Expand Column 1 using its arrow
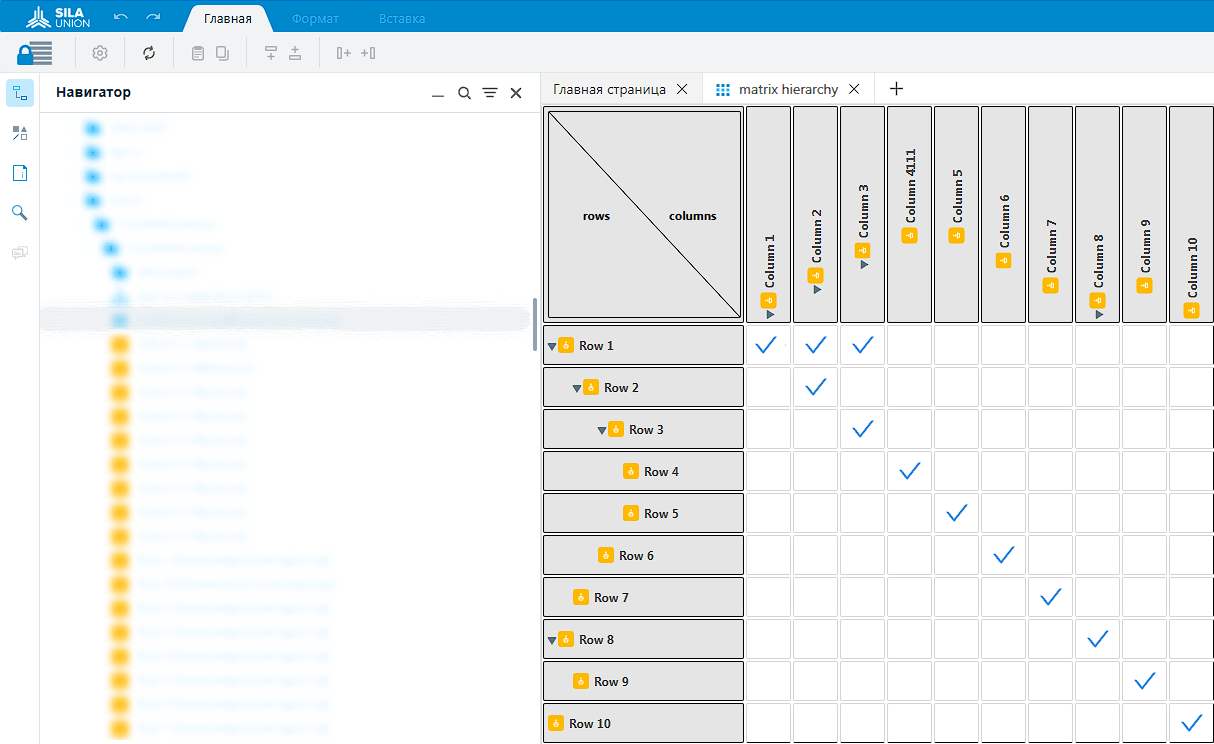 (x=770, y=314)
